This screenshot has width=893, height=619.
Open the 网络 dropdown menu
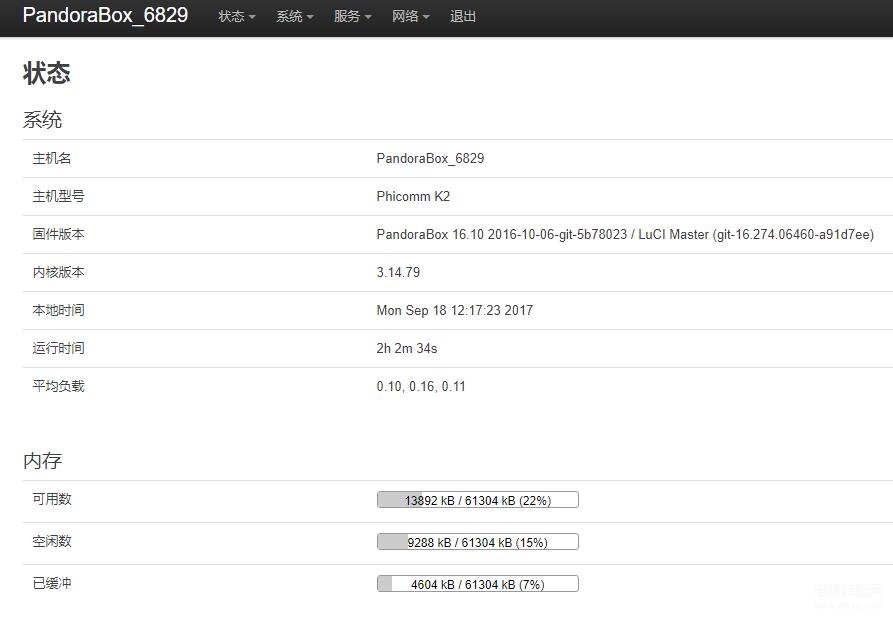[x=411, y=17]
